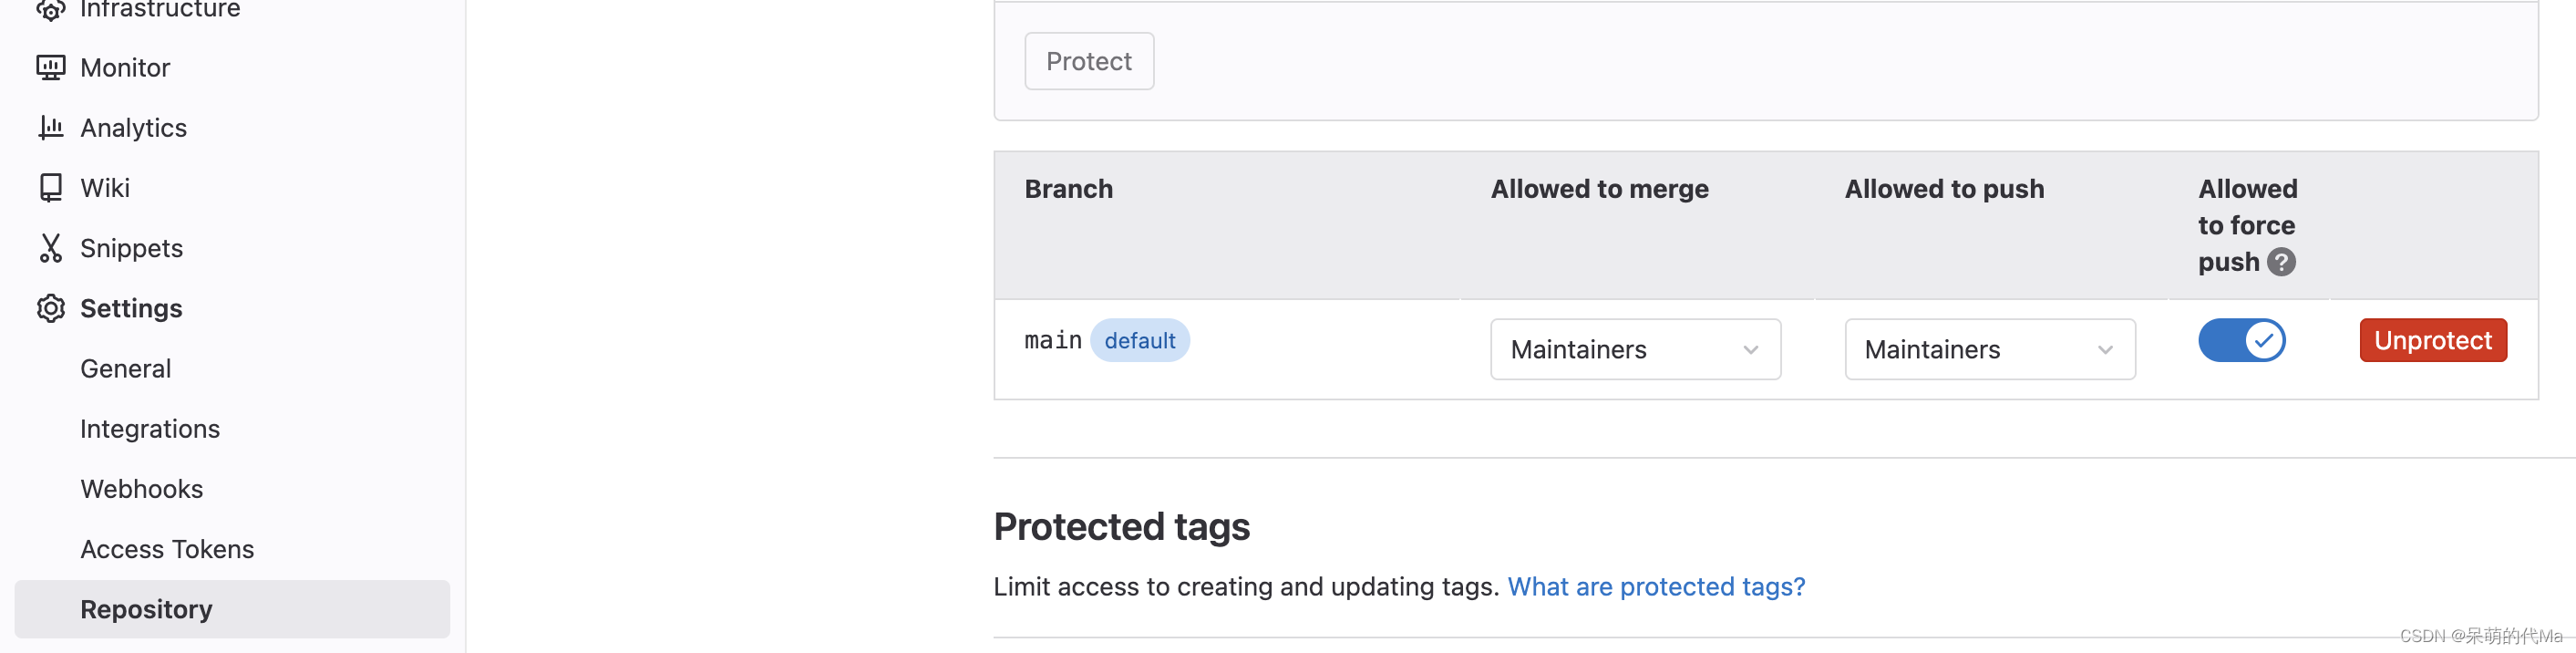Open the Wiki section
This screenshot has height=653, width=2576.
click(104, 187)
